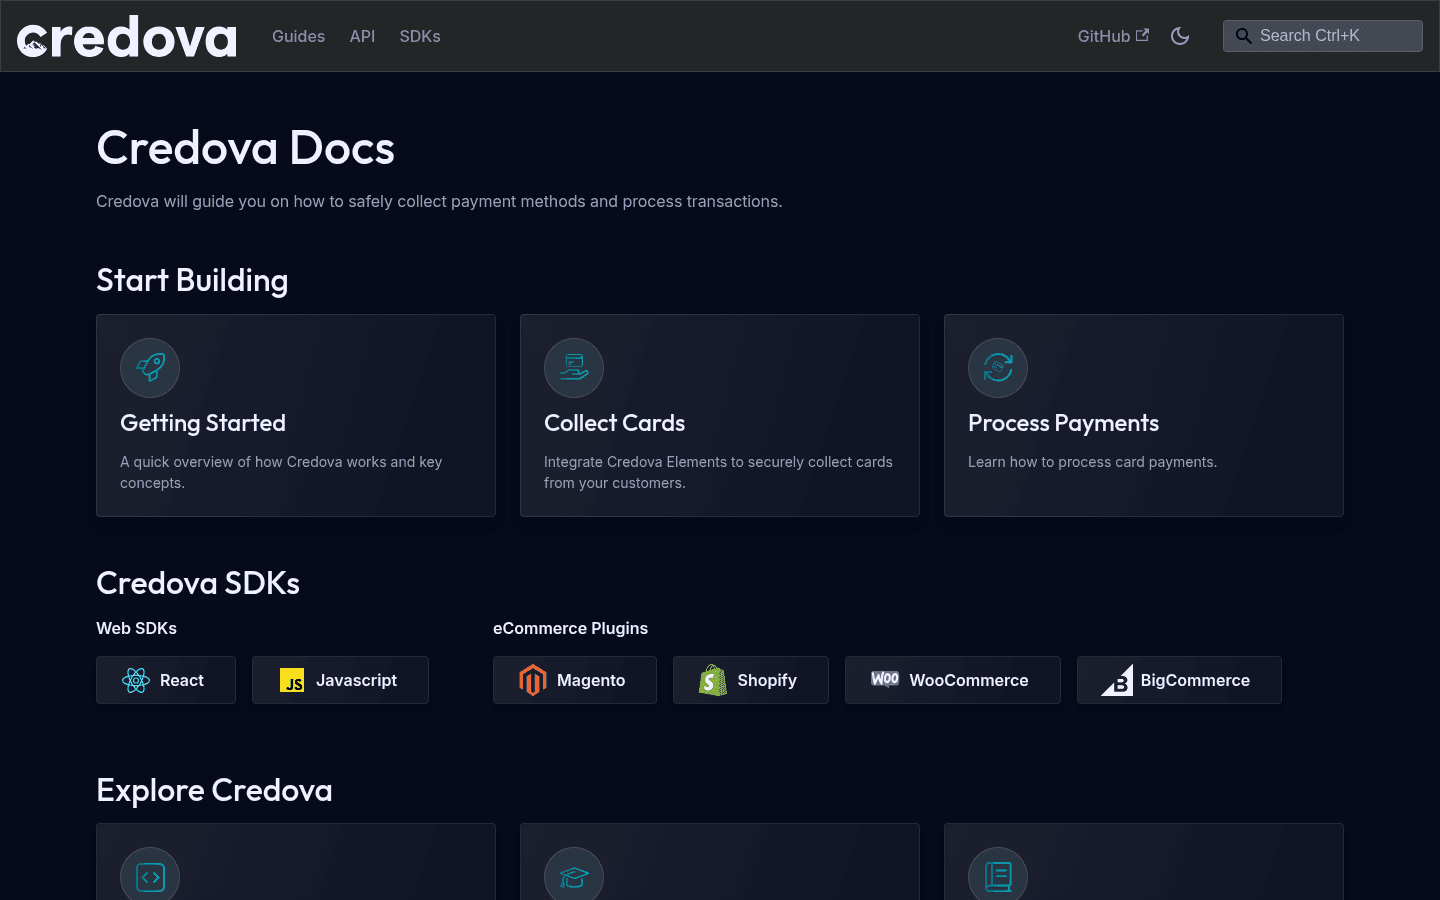Open the SDKs navigation item
Viewport: 1440px width, 900px height.
pos(420,36)
